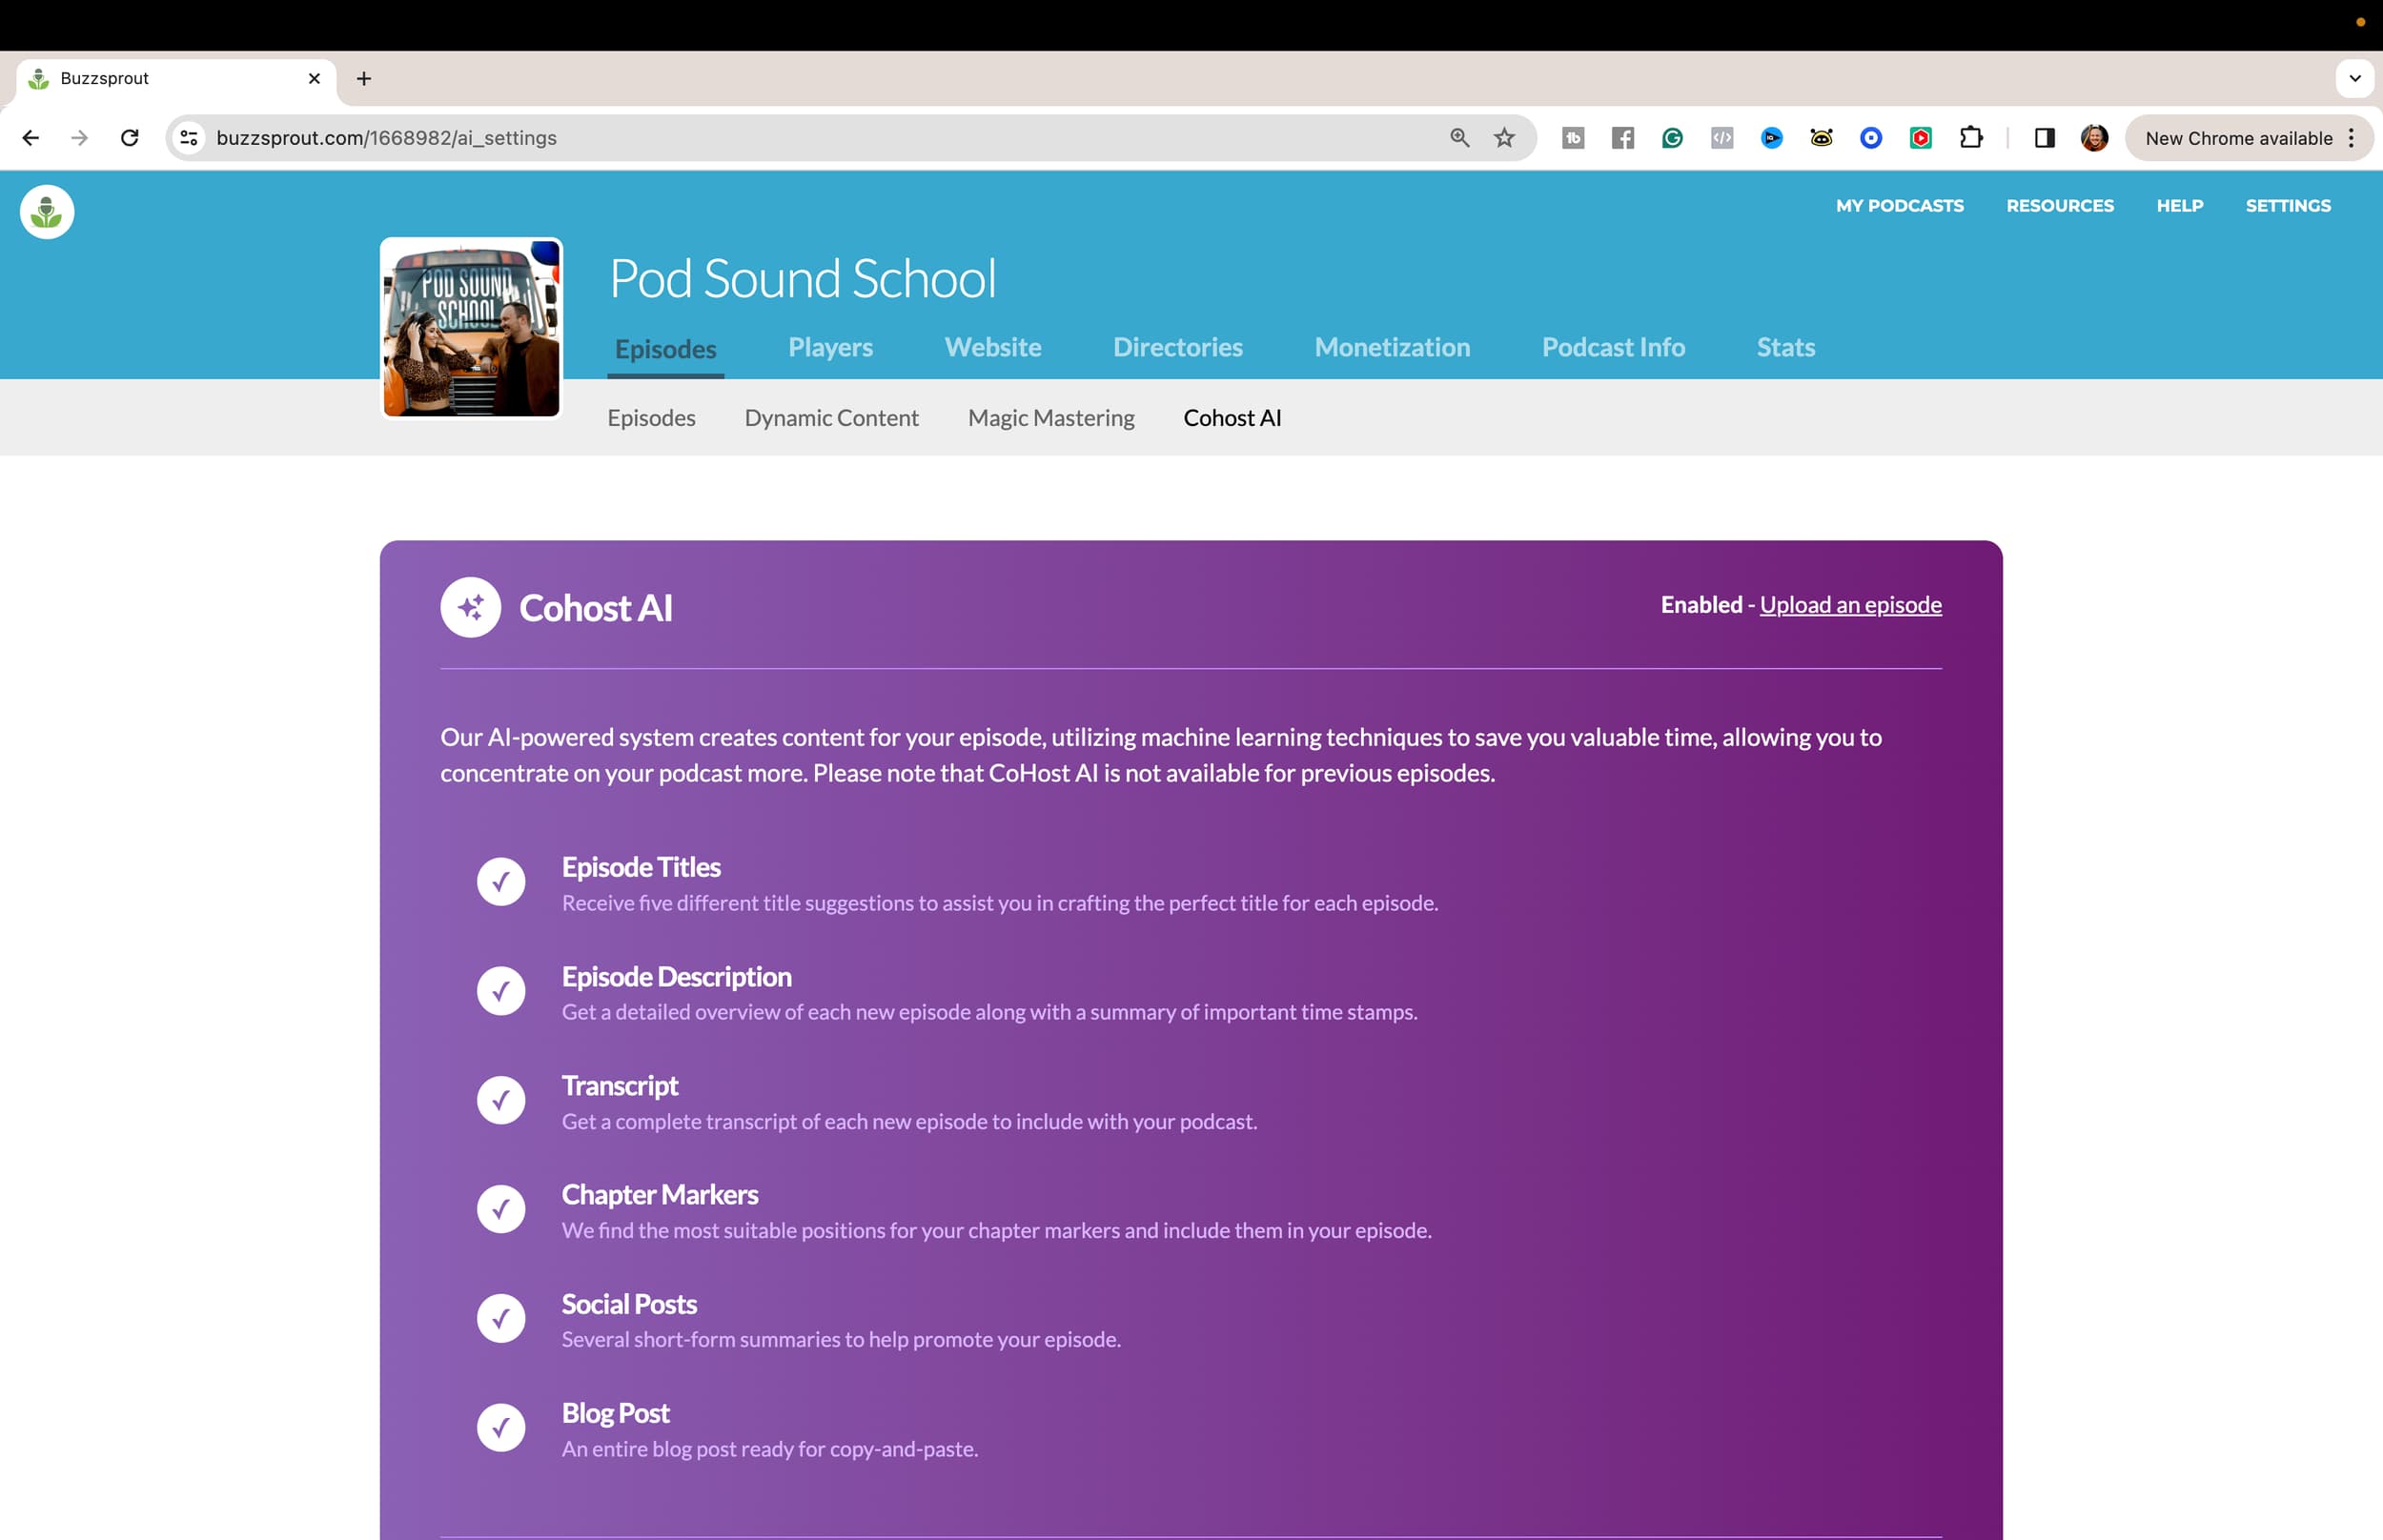Click the Social Posts heading

(x=629, y=1304)
